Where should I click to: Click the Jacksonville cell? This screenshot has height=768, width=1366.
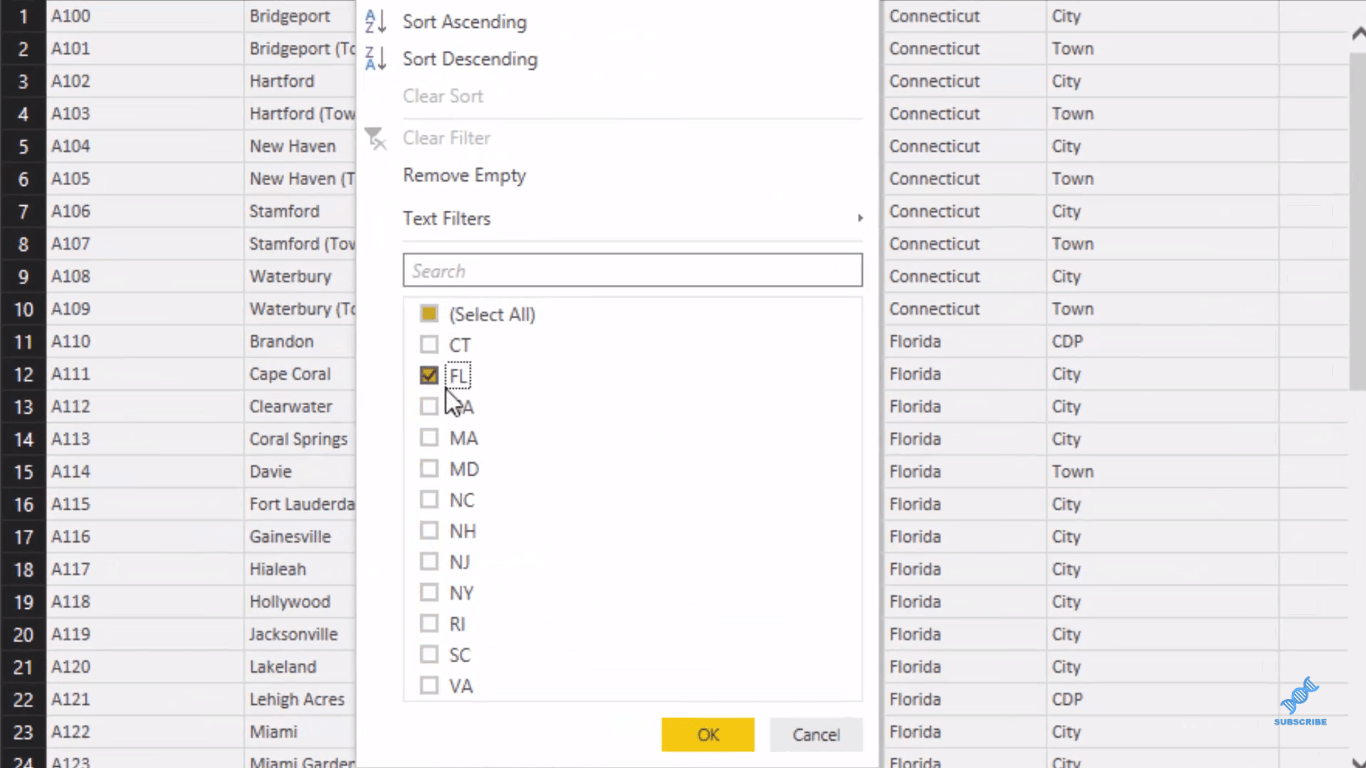click(301, 635)
